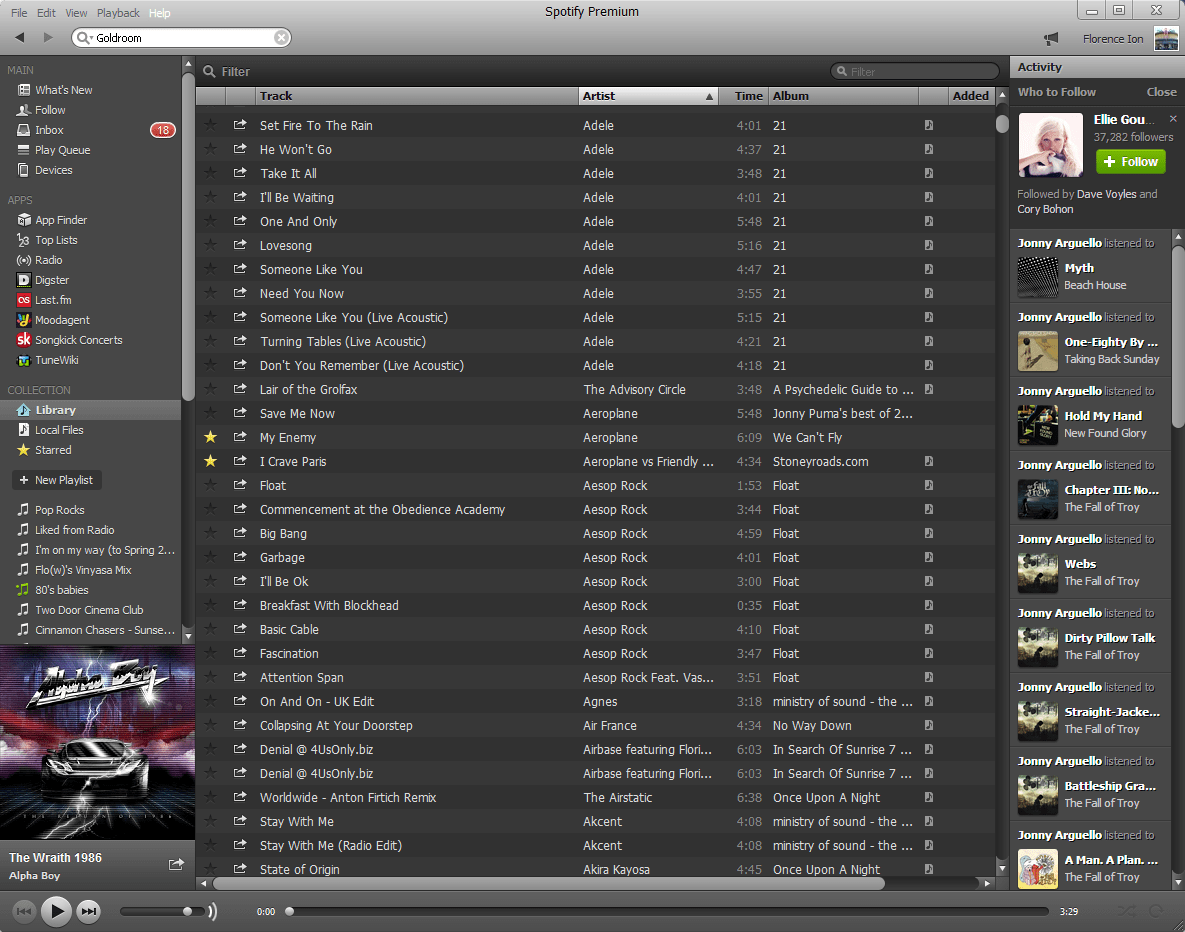Open the Digster app
The image size is (1185, 932).
(x=51, y=280)
